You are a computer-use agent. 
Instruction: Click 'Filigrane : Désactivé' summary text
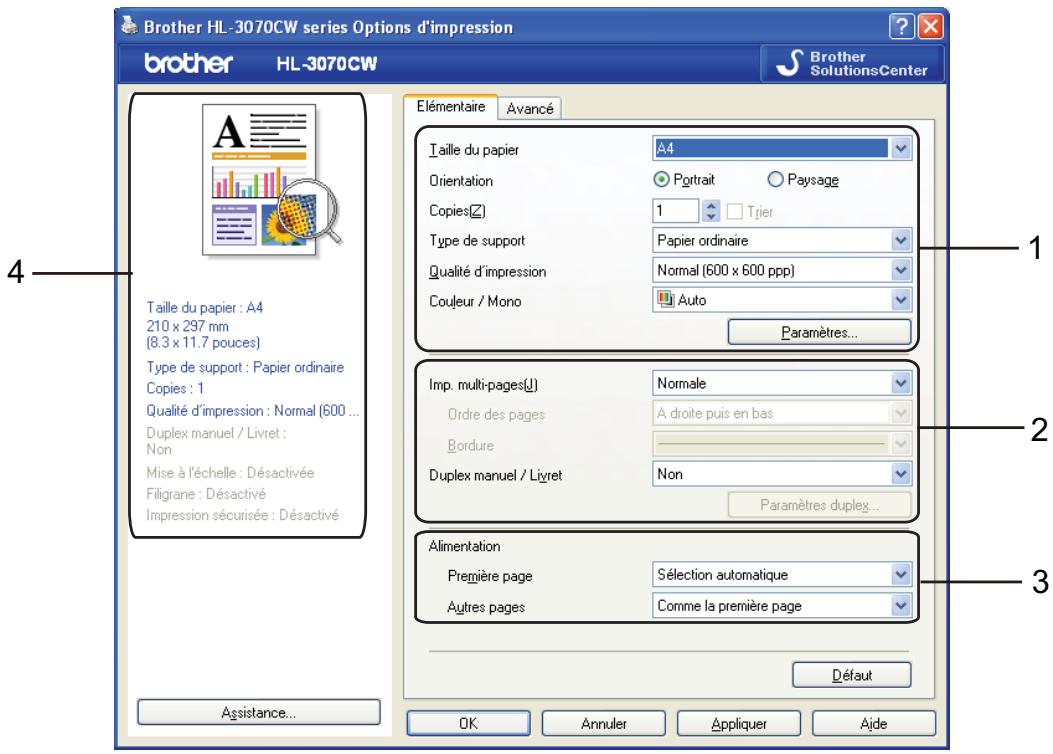[206, 493]
